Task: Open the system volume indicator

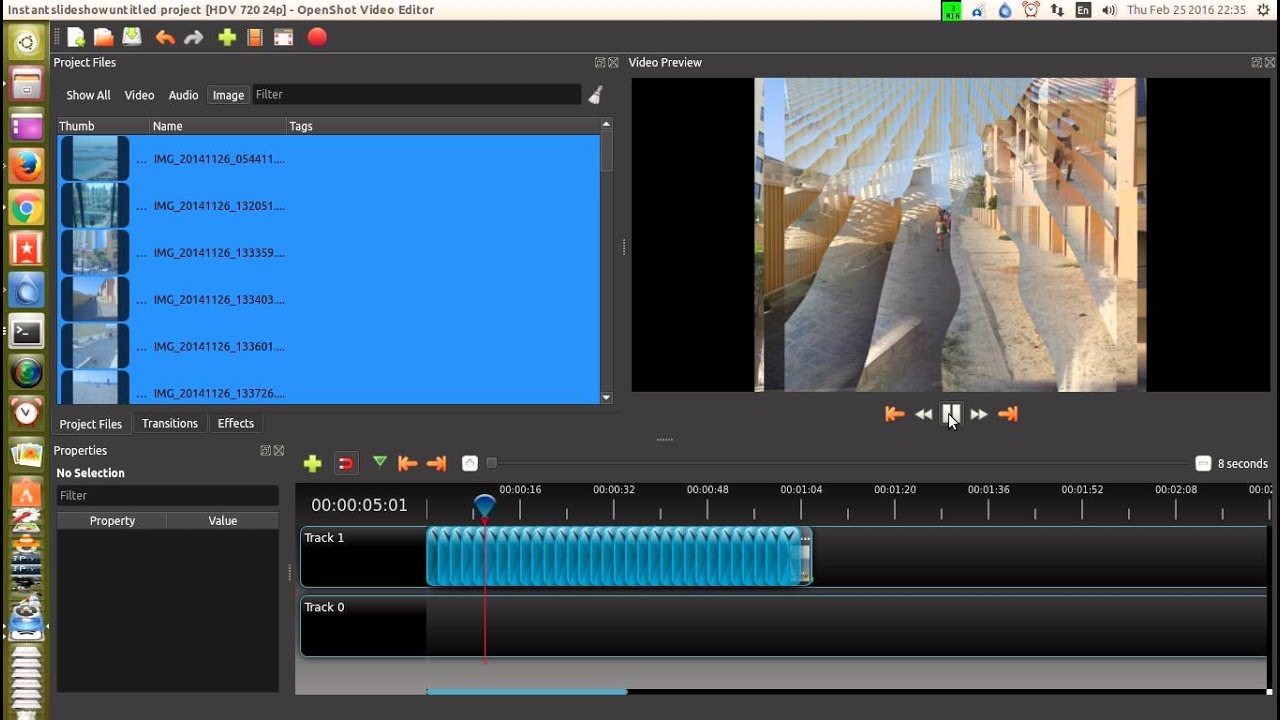Action: click(1109, 10)
